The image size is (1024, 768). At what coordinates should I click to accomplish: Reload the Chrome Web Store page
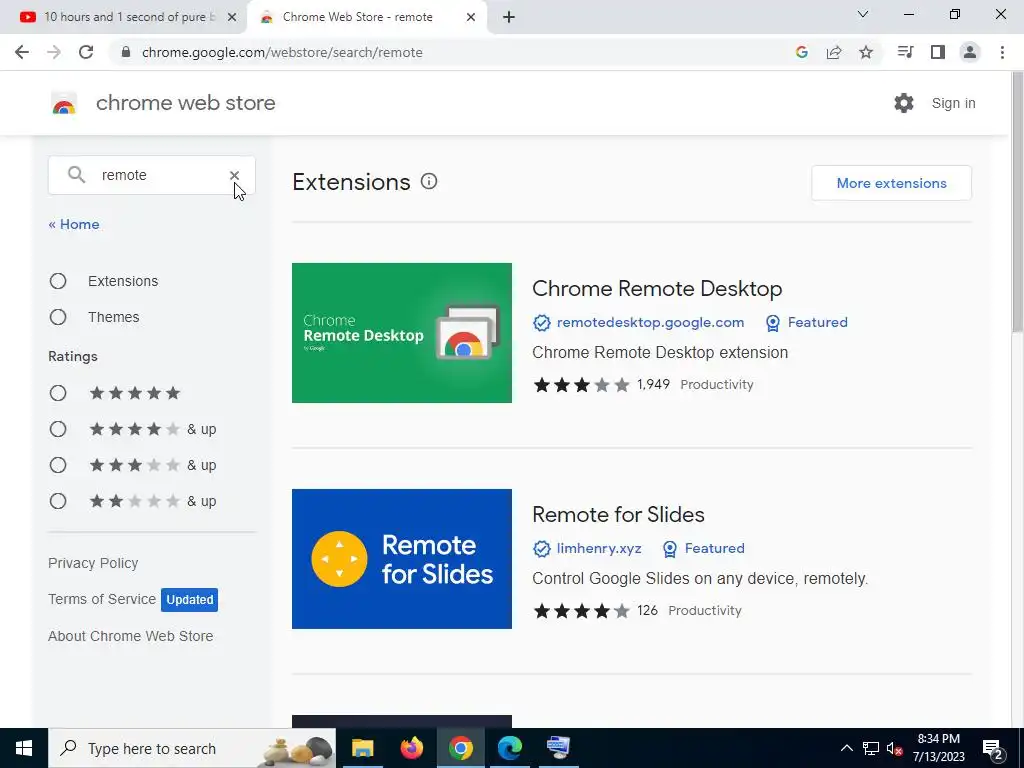tap(86, 52)
